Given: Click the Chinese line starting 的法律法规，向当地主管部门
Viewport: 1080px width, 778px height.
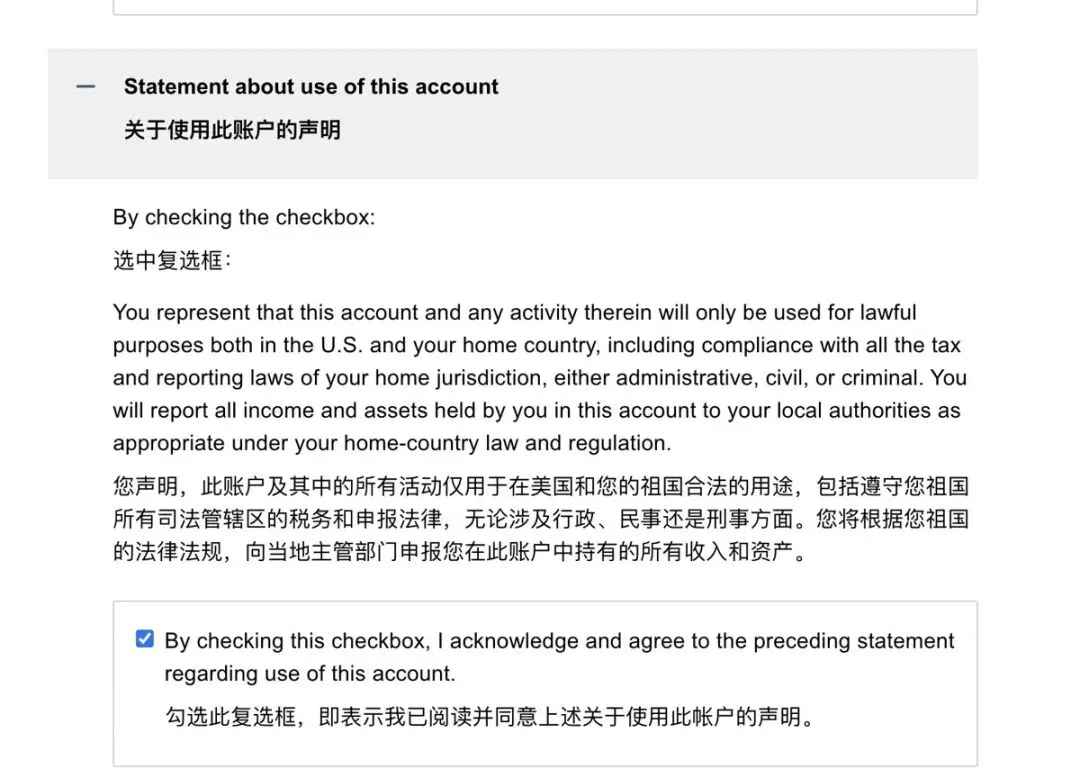Looking at the screenshot, I should pos(461,551).
